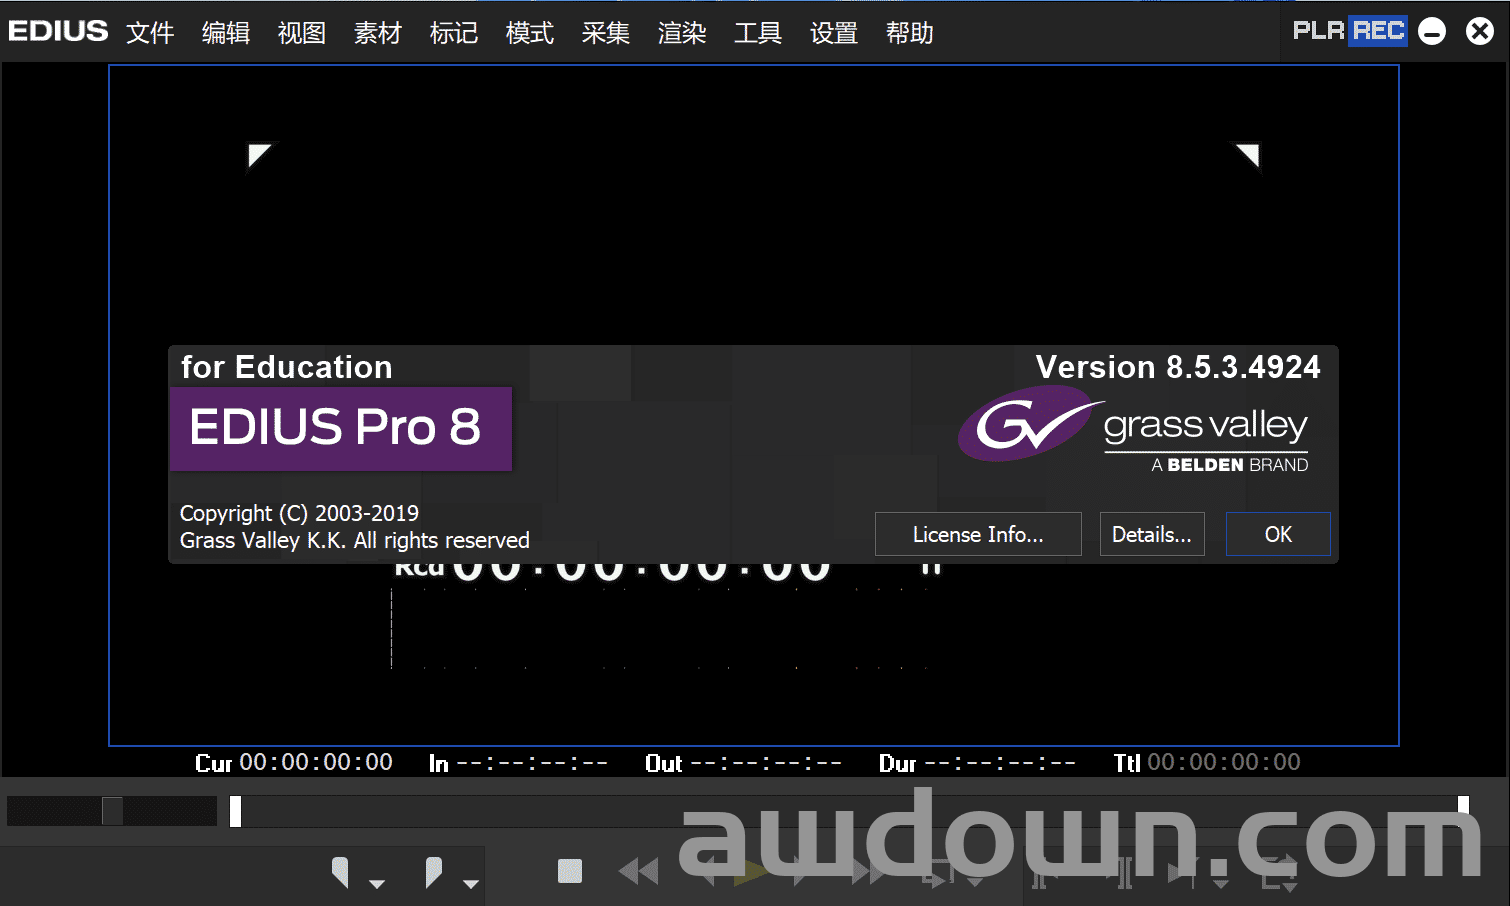Open the 帮助 (Help) menu
The image size is (1510, 906).
point(909,33)
